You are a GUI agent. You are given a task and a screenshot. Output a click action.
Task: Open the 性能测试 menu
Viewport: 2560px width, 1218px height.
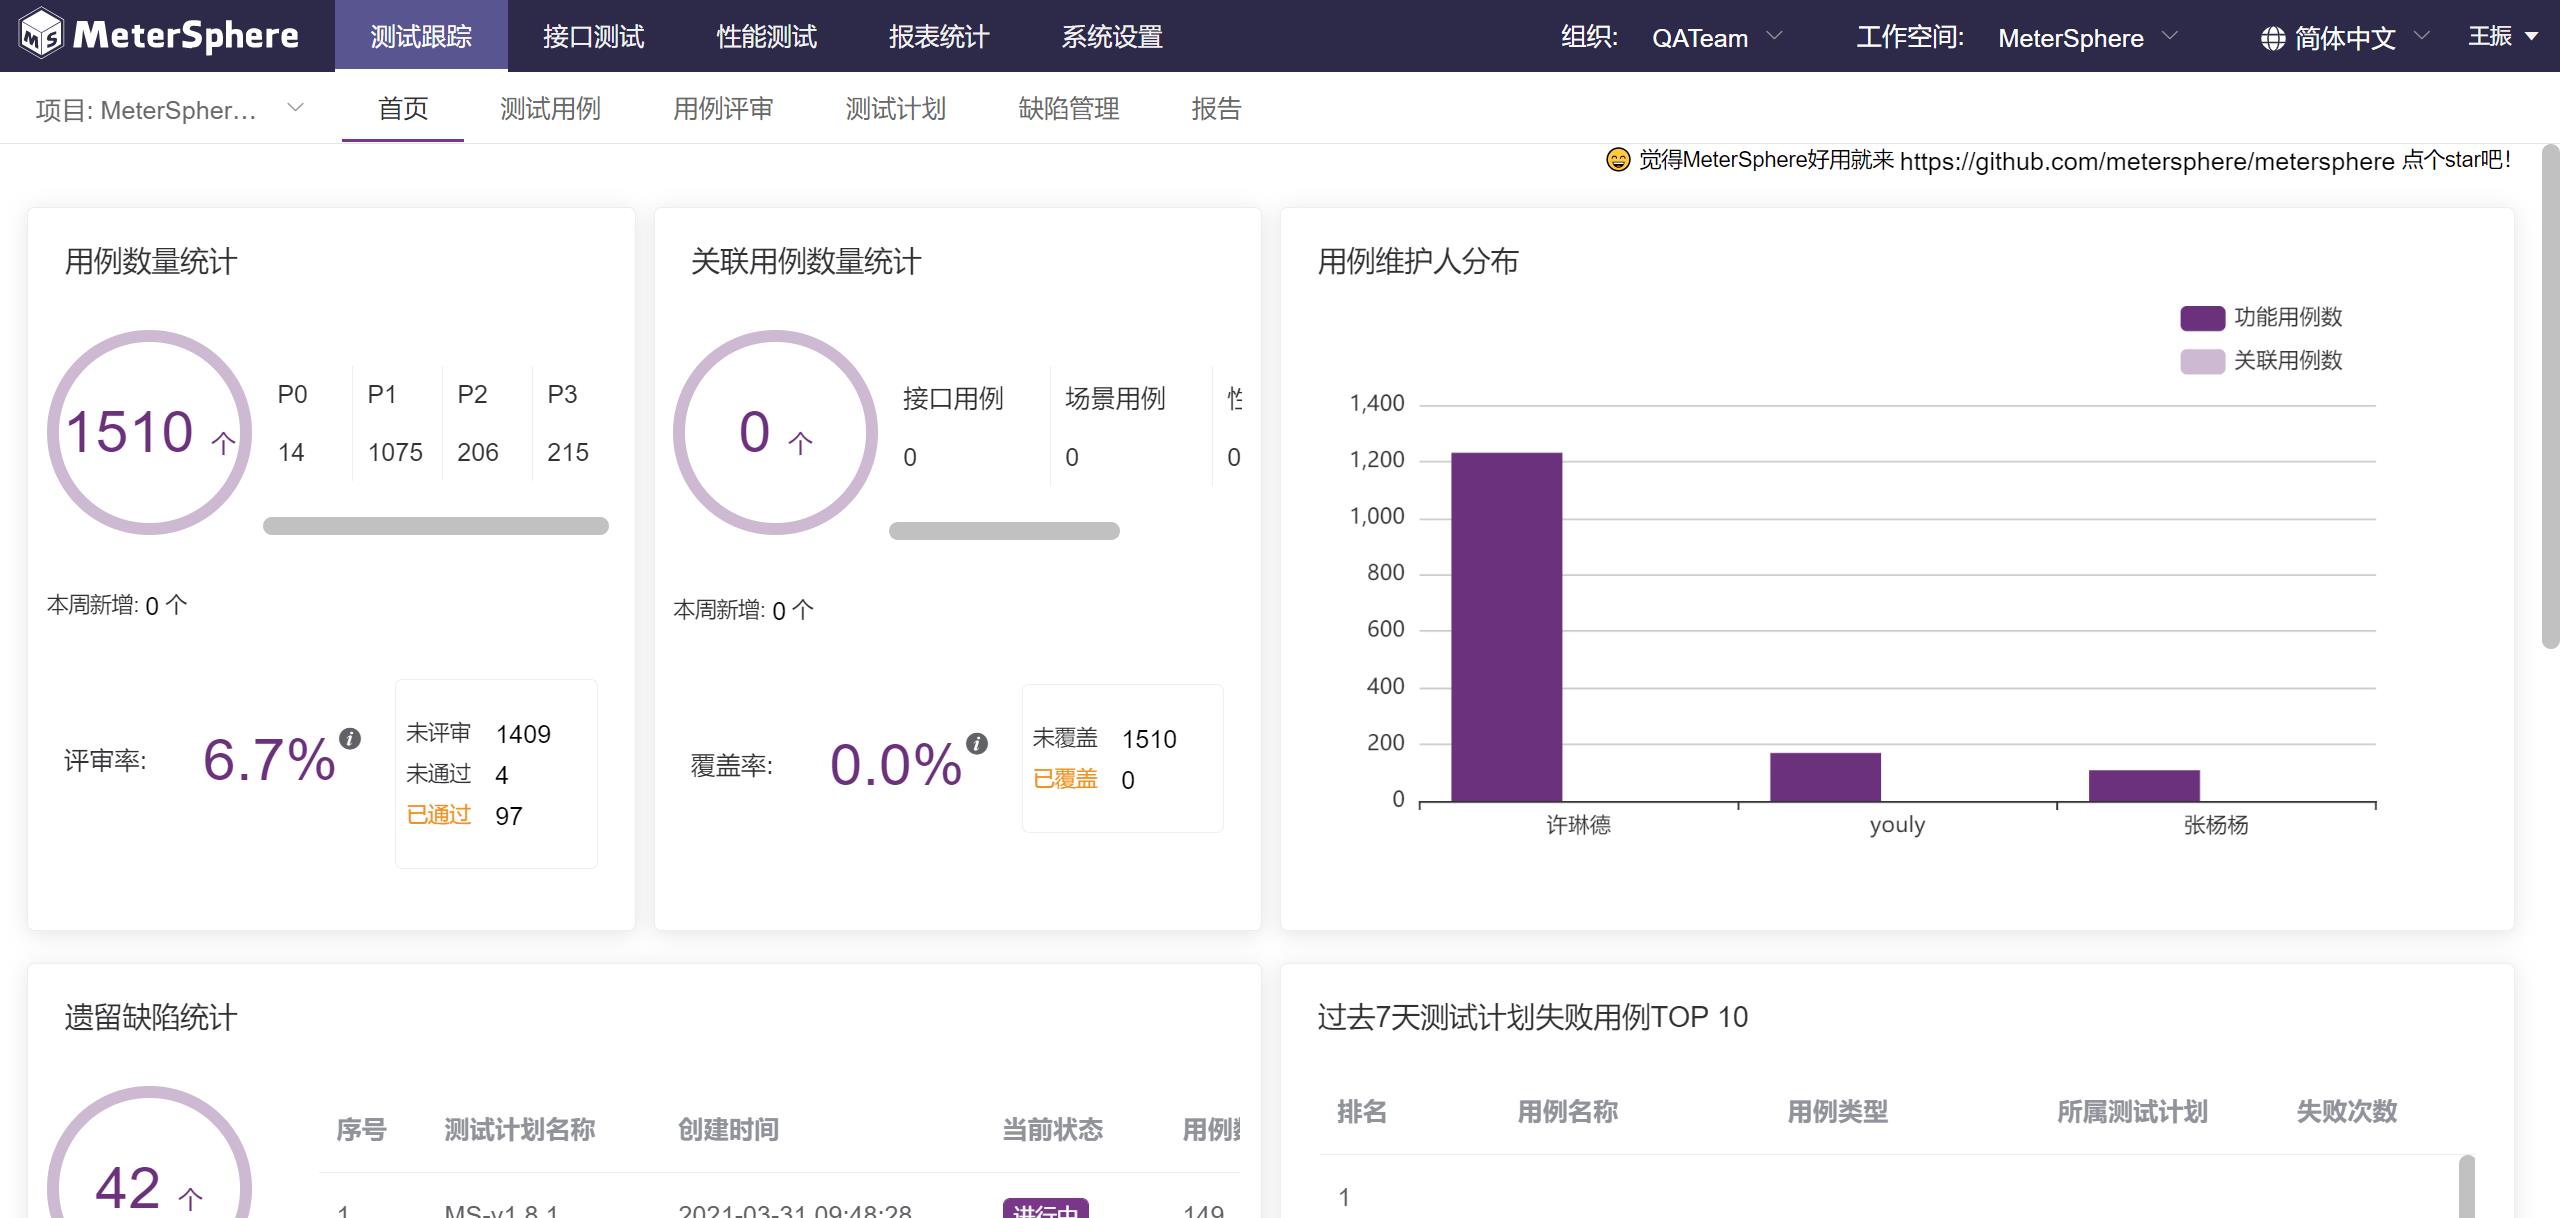pos(767,36)
